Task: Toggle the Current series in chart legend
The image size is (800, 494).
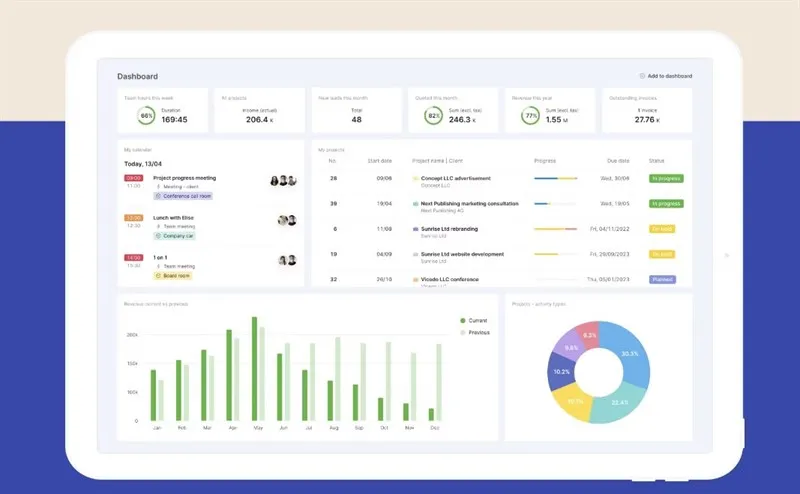Action: (x=462, y=321)
